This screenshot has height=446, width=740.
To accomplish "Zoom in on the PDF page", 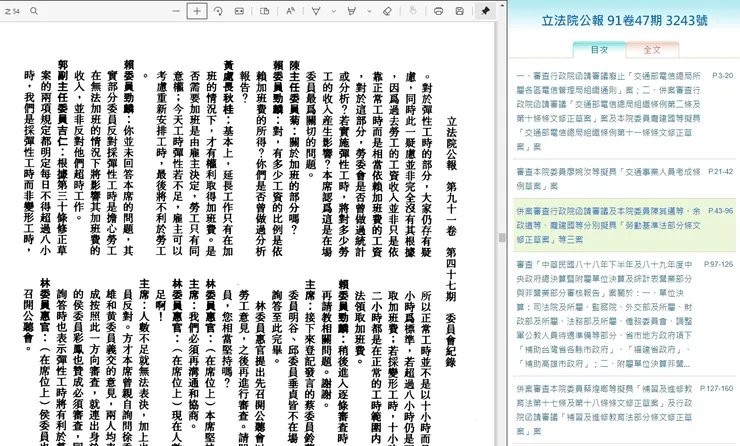I will point(197,11).
